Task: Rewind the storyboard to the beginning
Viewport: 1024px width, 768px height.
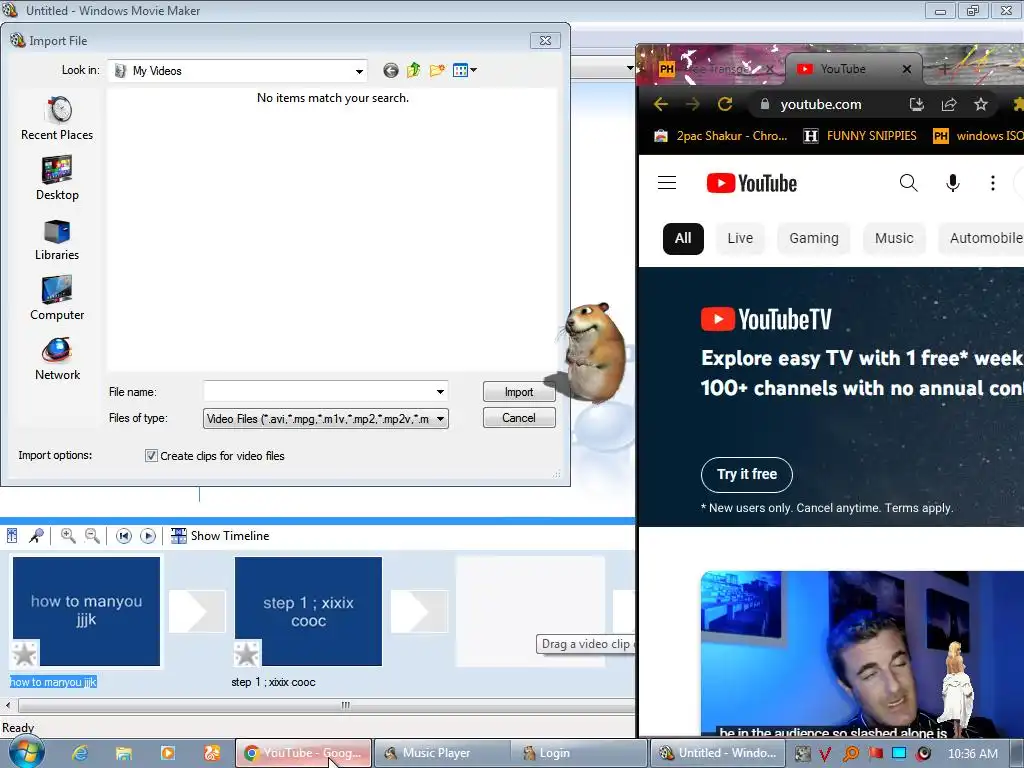Action: coord(123,536)
